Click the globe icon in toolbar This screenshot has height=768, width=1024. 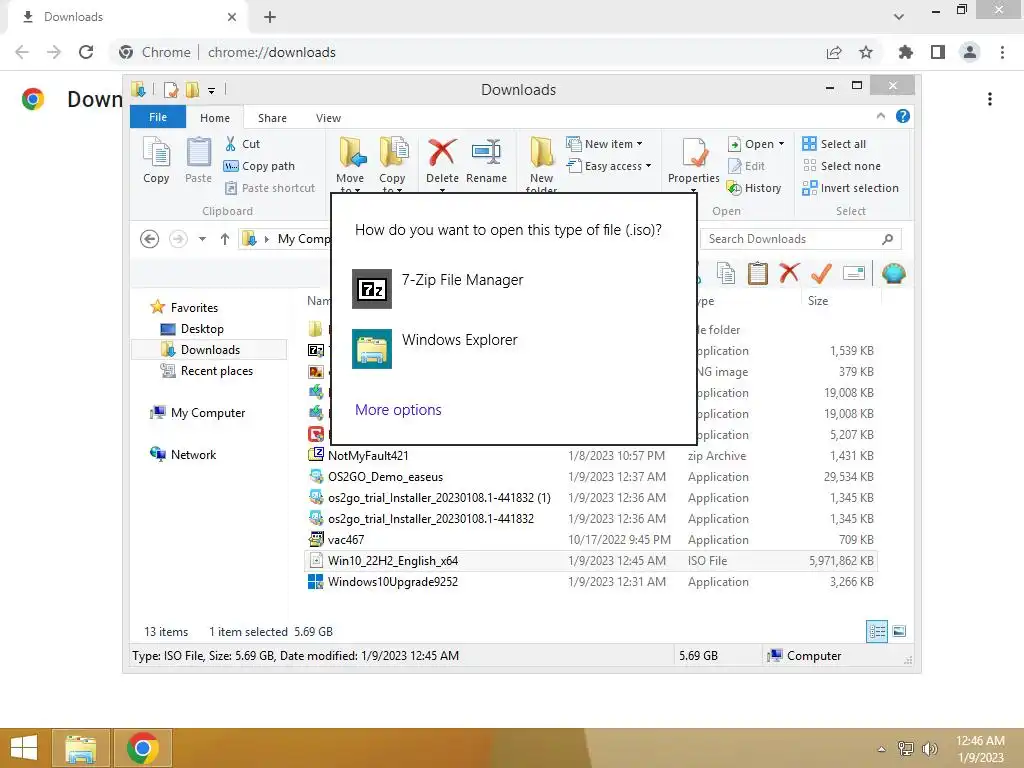pyautogui.click(x=893, y=273)
